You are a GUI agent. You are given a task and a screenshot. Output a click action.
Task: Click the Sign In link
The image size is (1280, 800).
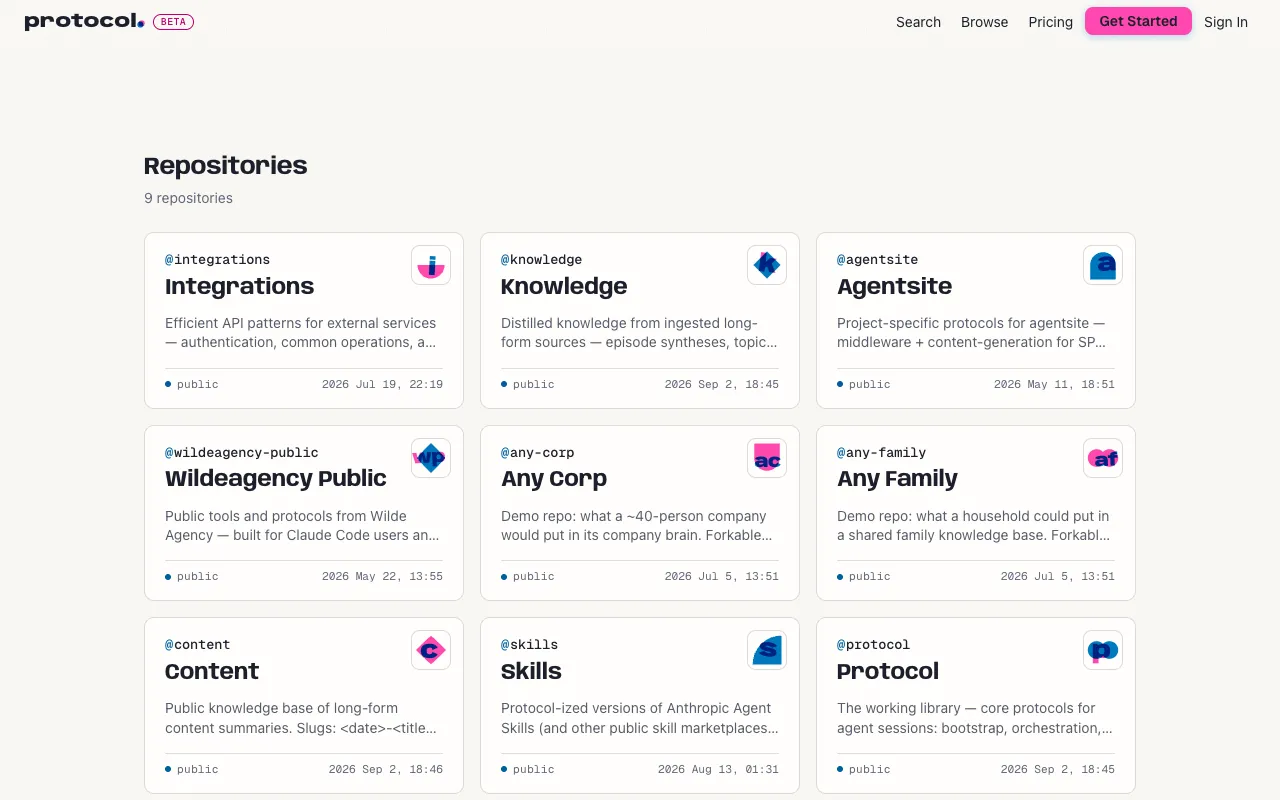1226,22
